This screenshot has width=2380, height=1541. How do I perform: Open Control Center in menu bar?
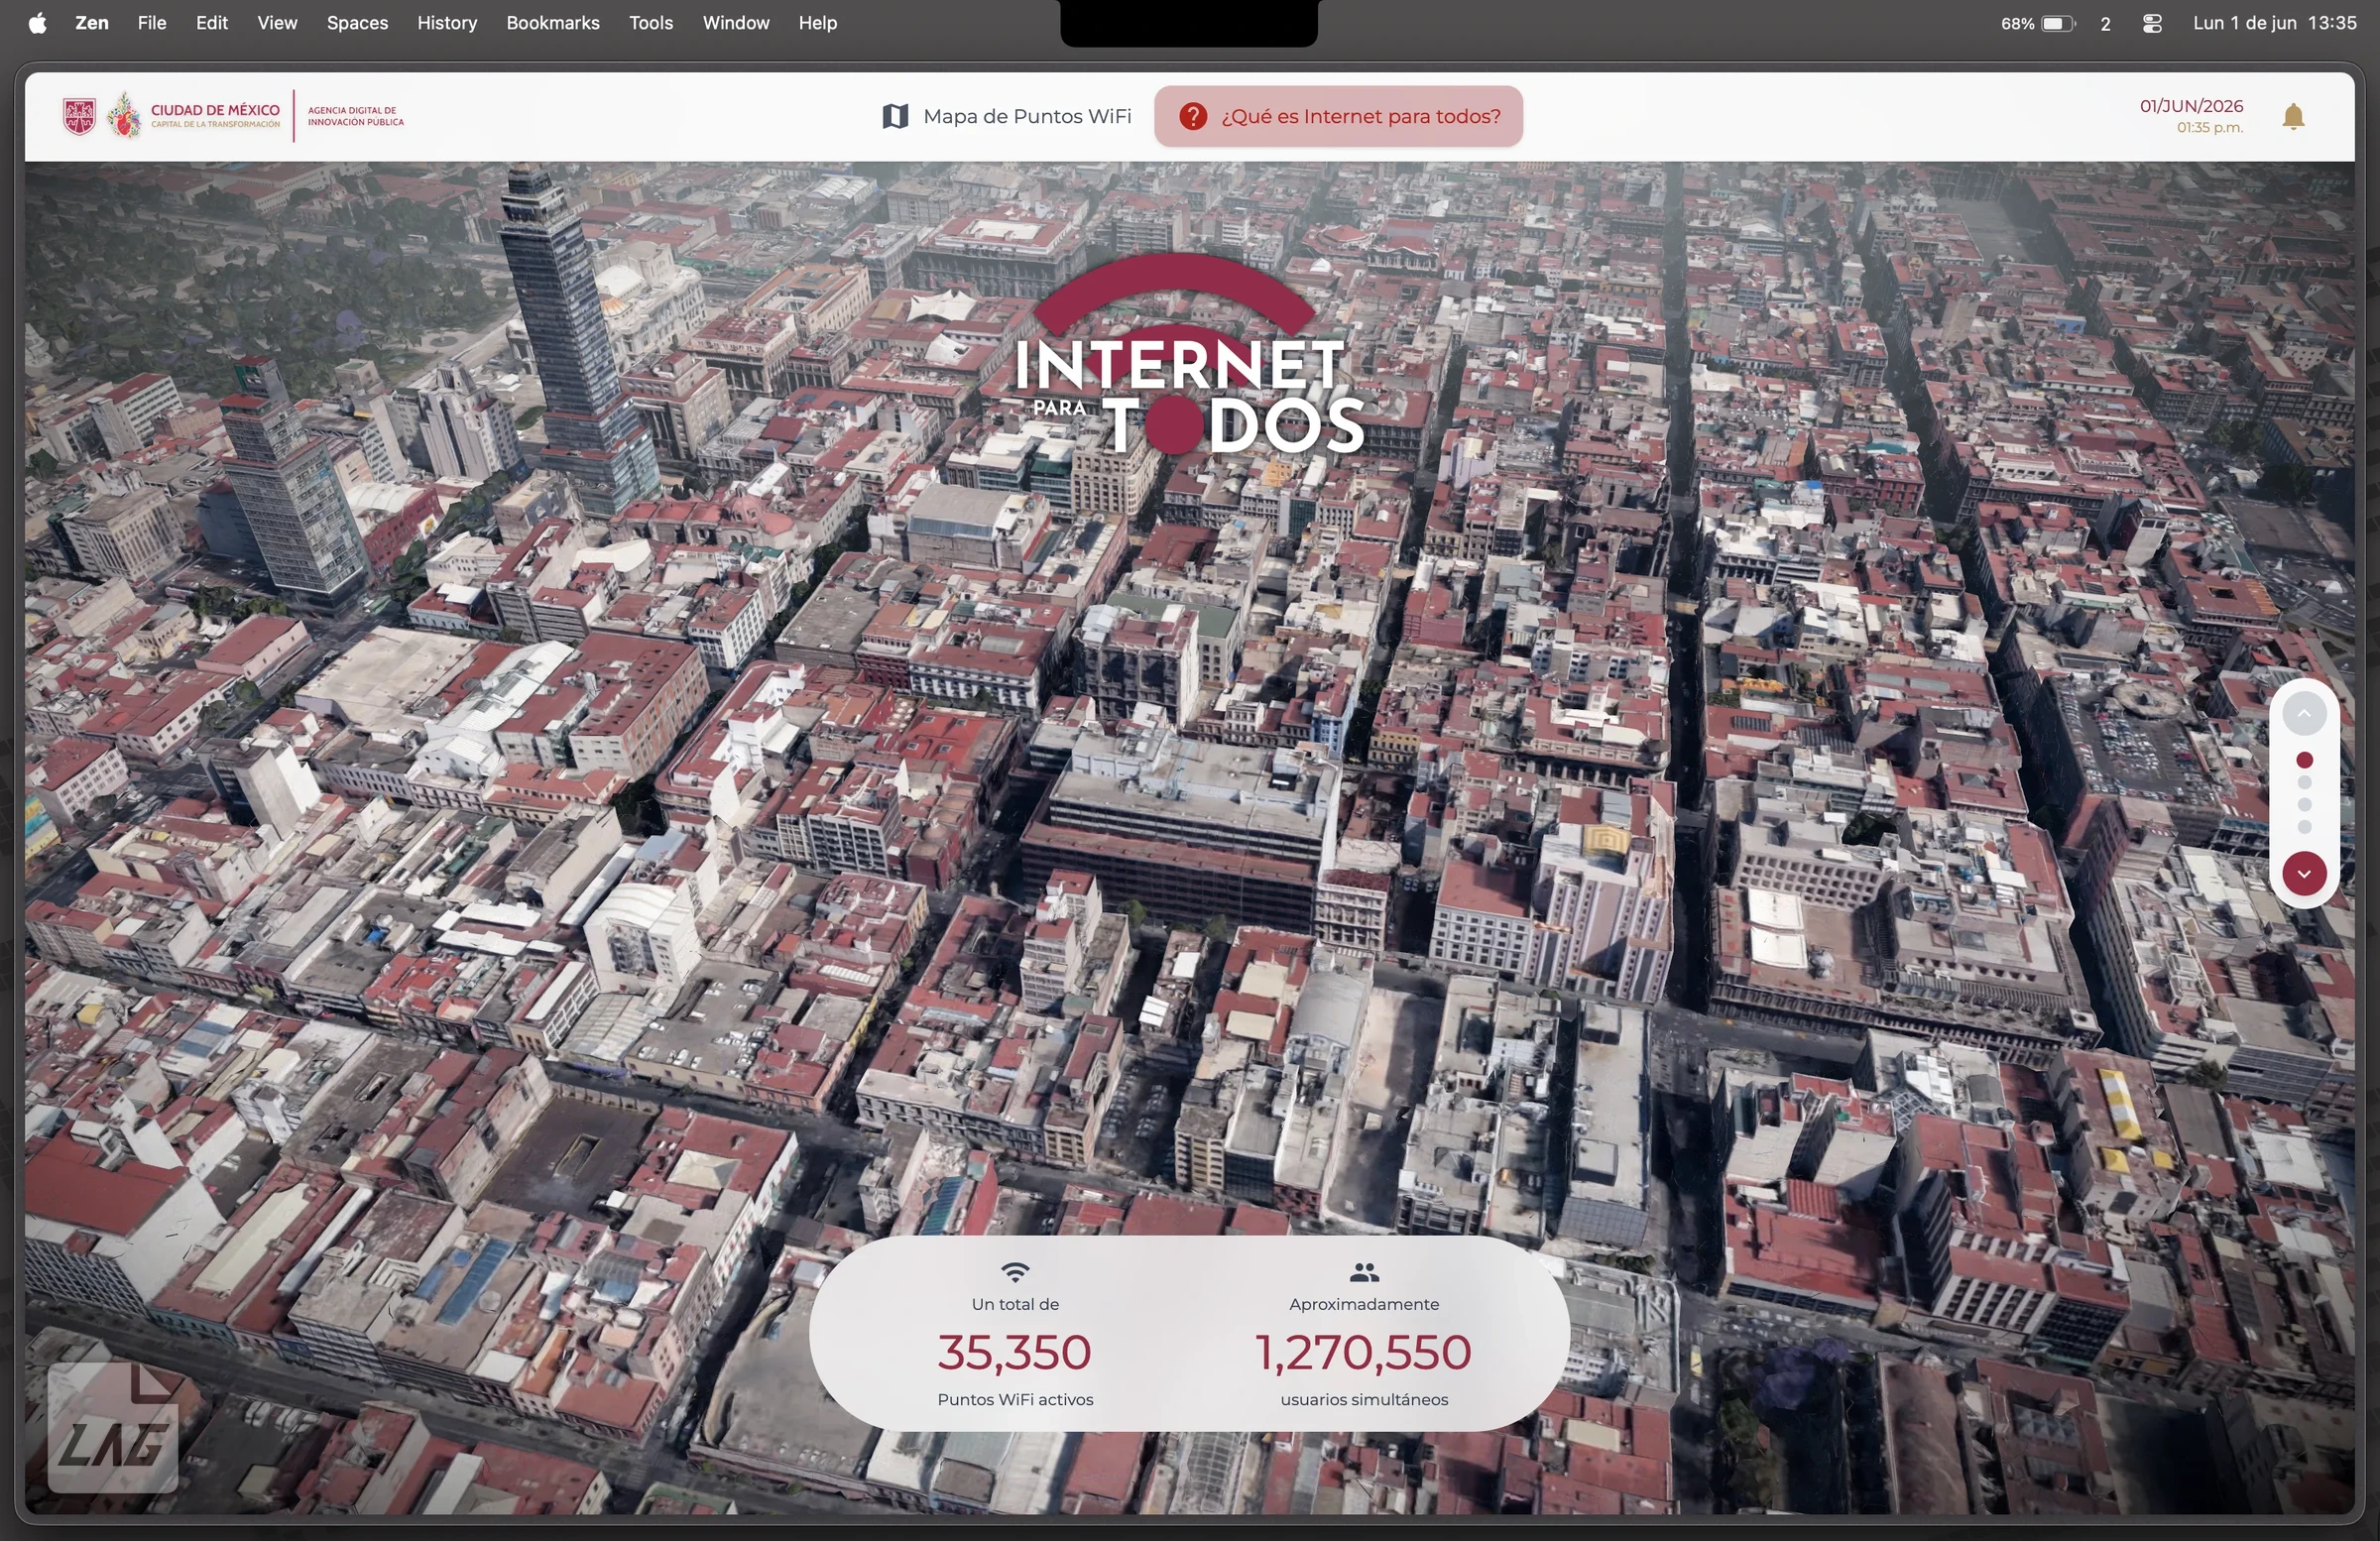click(x=2152, y=23)
